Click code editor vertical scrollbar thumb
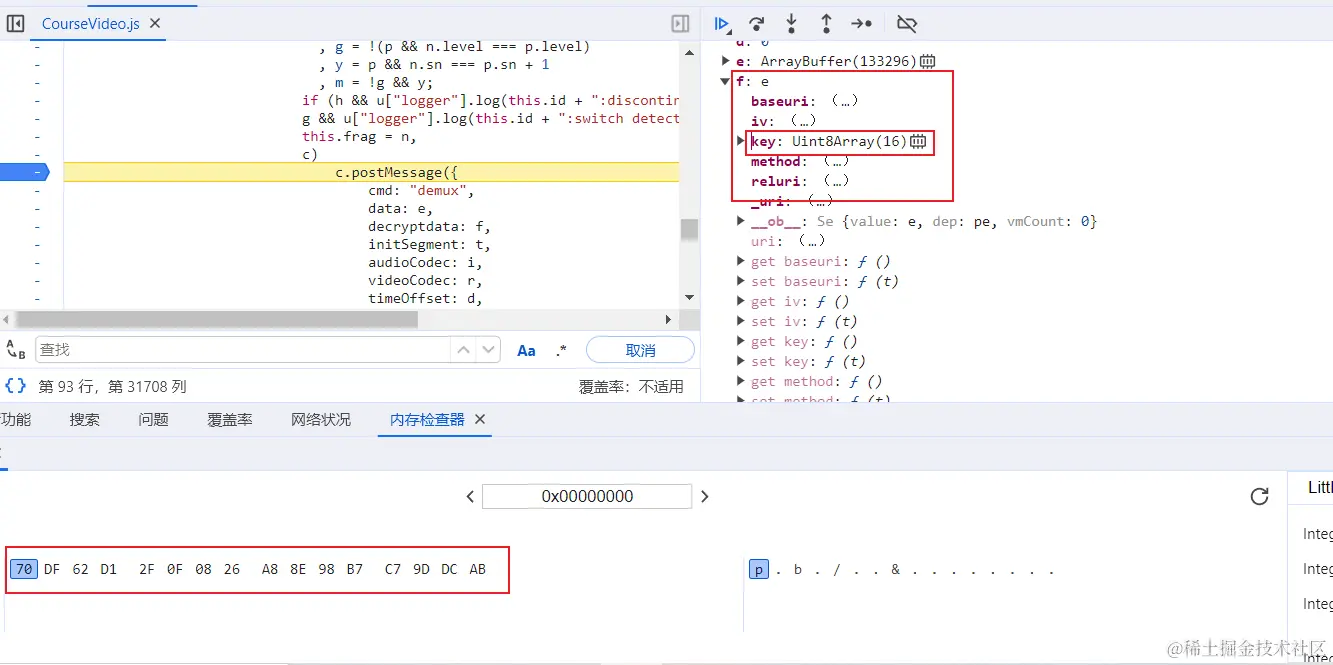 point(689,229)
